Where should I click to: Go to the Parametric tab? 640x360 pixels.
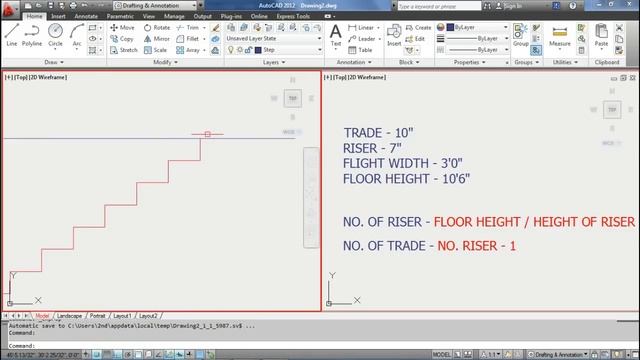pyautogui.click(x=120, y=16)
